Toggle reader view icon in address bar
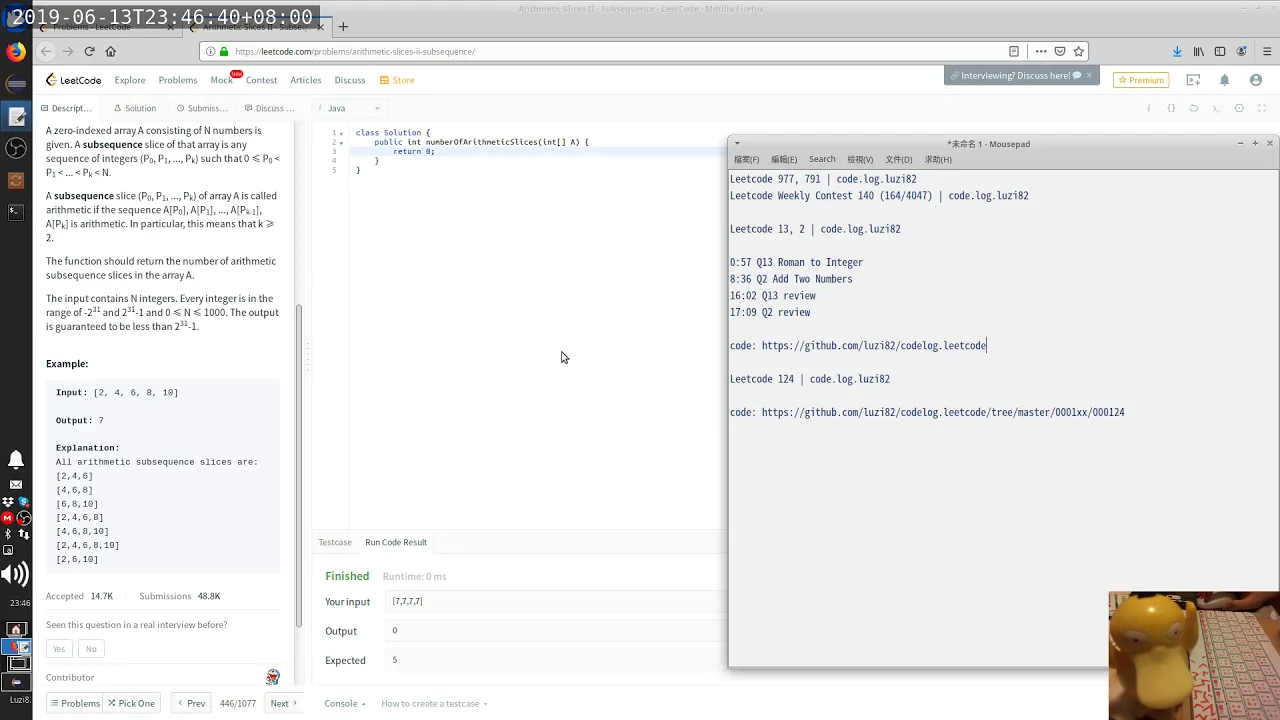1280x720 pixels. [x=1014, y=51]
